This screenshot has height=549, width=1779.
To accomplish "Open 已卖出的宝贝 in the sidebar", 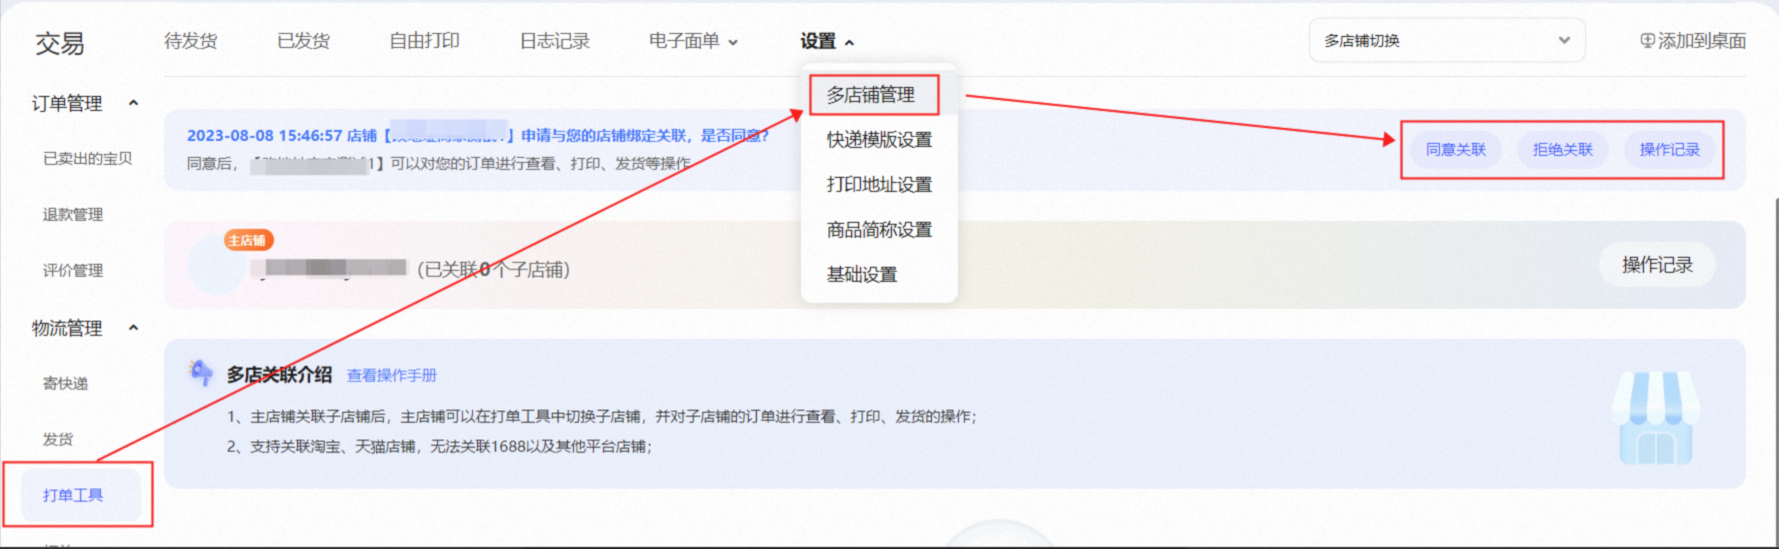I will (x=88, y=158).
